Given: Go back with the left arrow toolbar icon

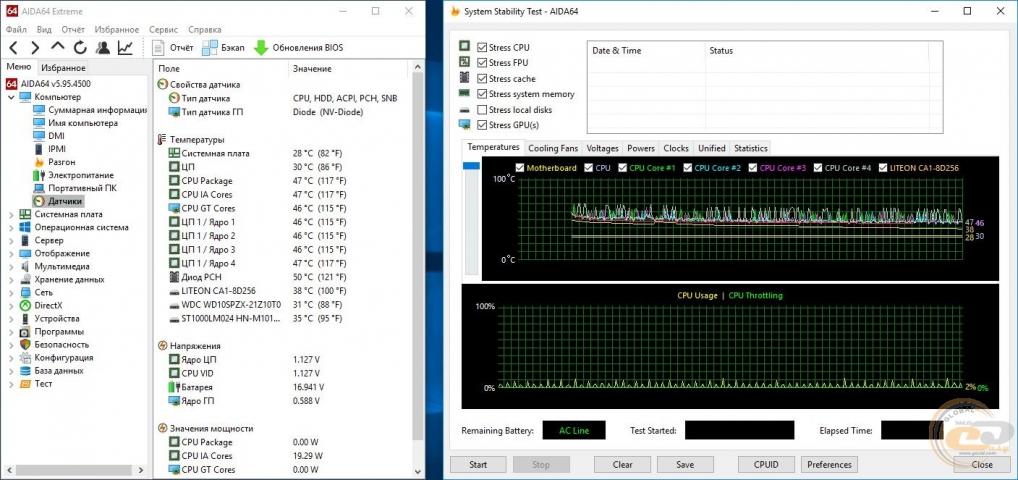Looking at the screenshot, I should [13, 47].
